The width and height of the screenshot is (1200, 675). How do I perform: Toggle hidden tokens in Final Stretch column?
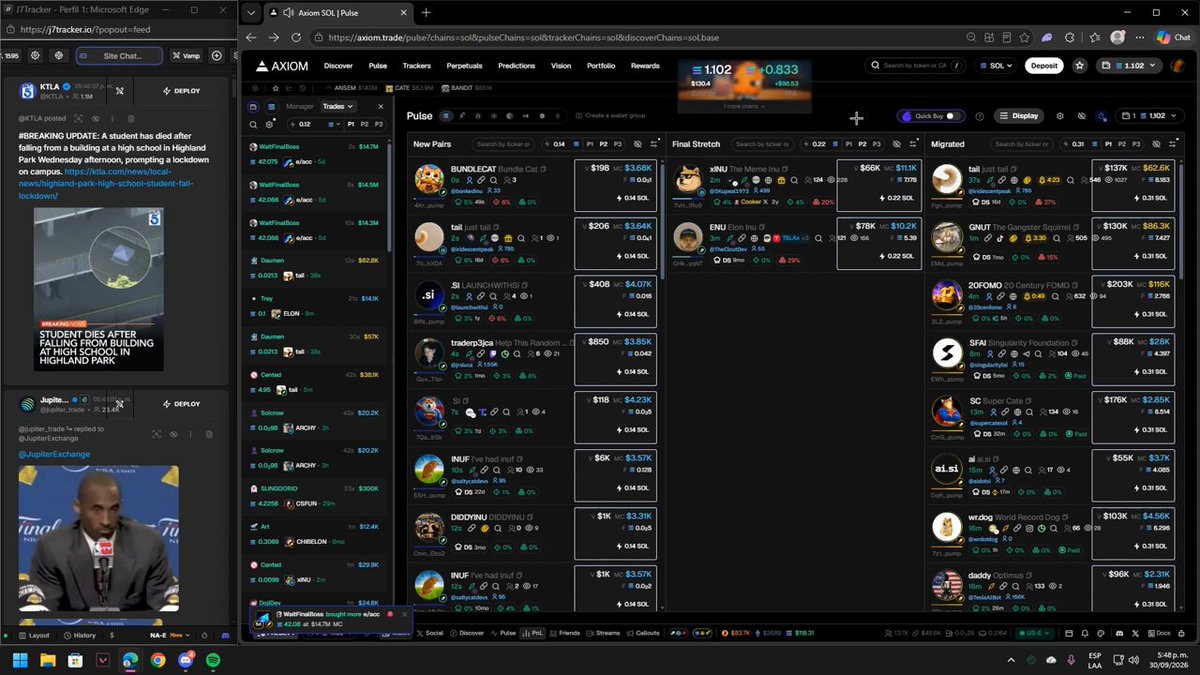click(x=896, y=144)
